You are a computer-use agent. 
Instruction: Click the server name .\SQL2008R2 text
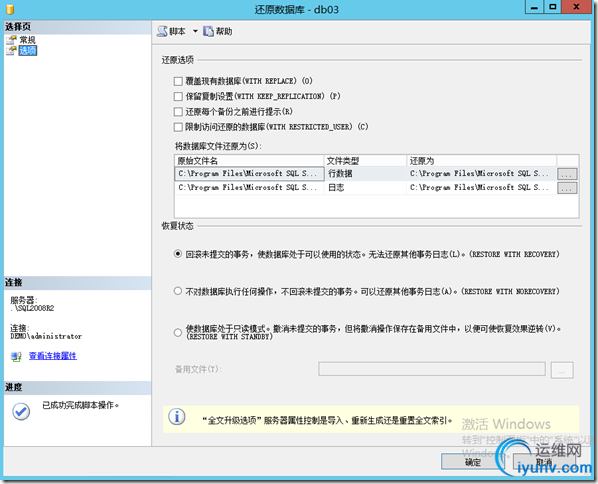32,308
